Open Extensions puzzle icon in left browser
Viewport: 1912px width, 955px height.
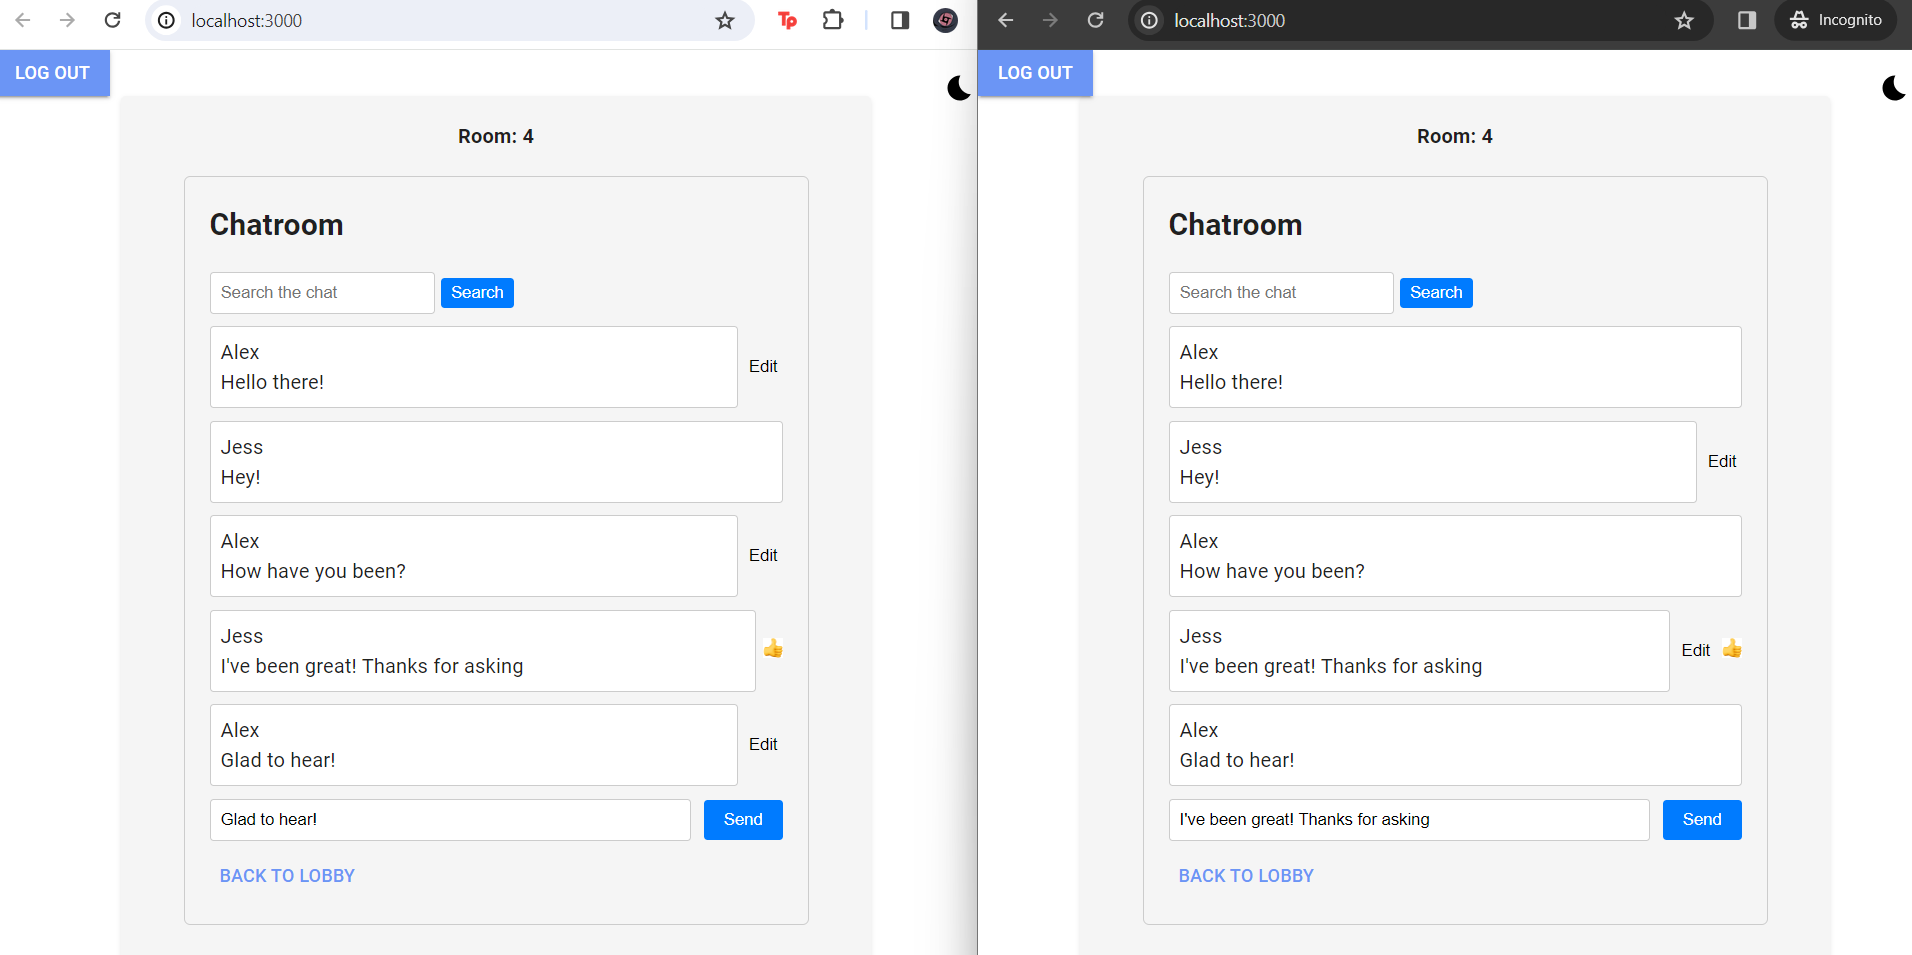coord(832,20)
